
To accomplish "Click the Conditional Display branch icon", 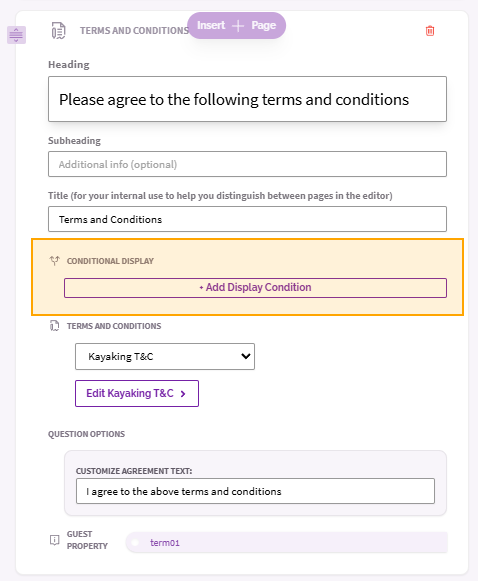I will coord(54,261).
